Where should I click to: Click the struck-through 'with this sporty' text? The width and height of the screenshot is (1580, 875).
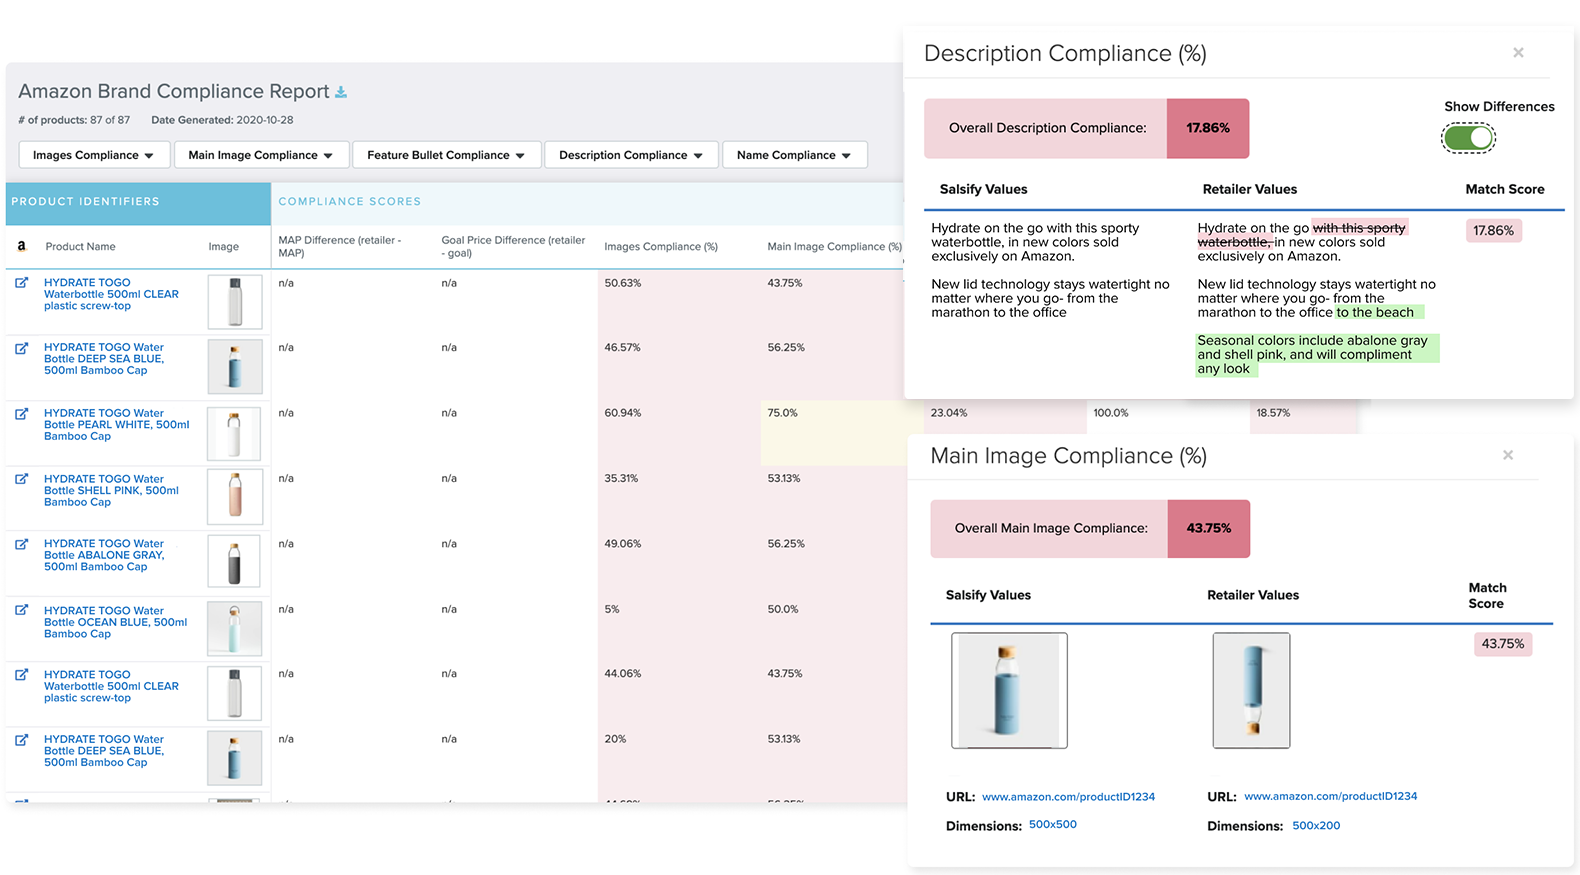click(x=1359, y=228)
